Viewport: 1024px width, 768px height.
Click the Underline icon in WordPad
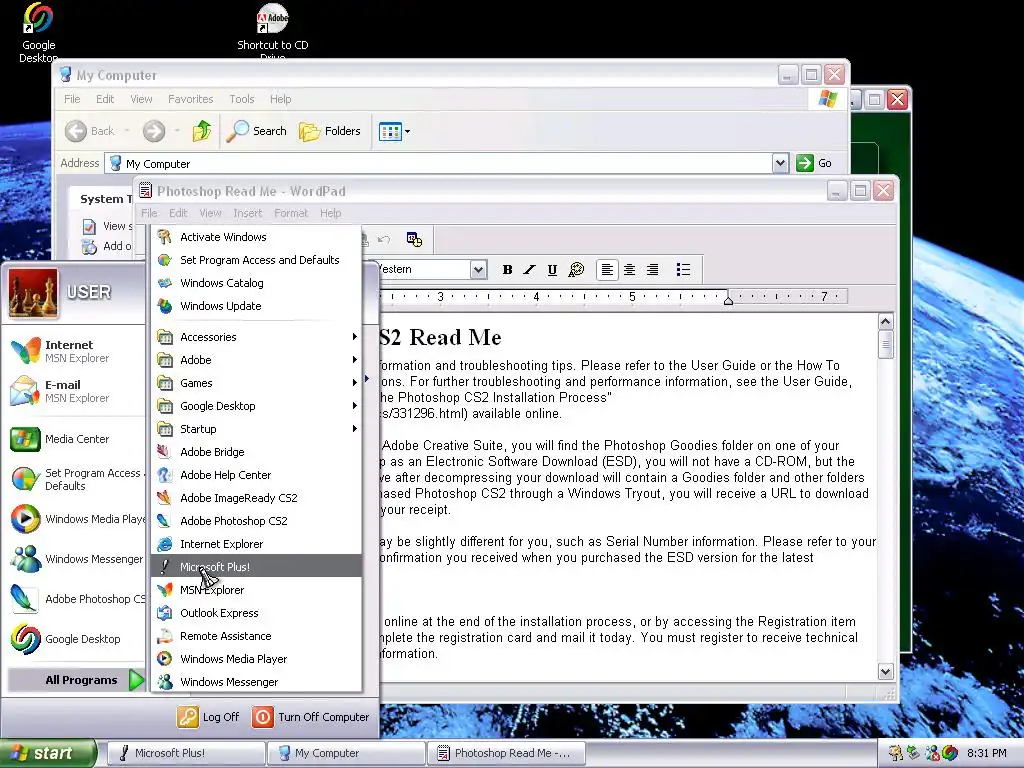click(552, 270)
